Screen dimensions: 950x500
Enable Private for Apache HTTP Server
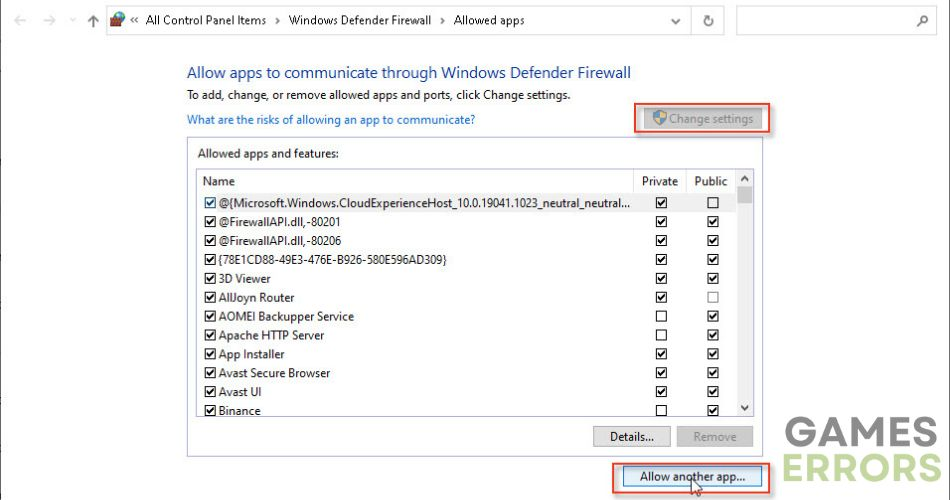pos(661,335)
